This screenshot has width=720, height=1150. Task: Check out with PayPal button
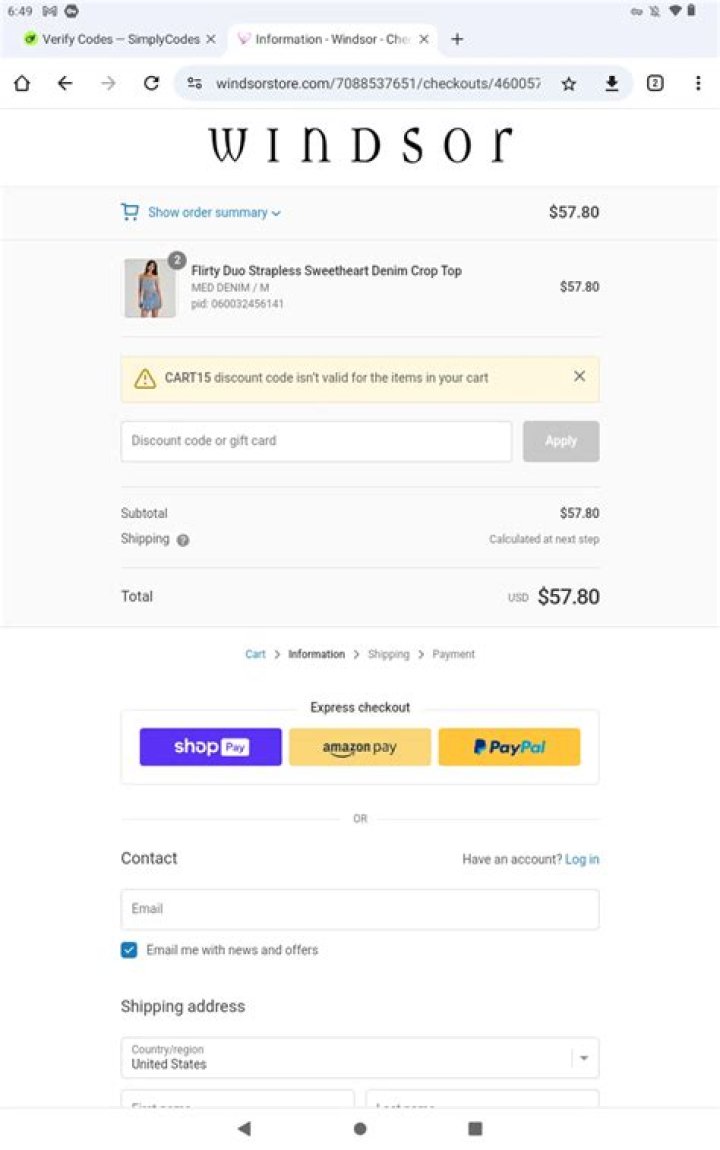(x=509, y=747)
